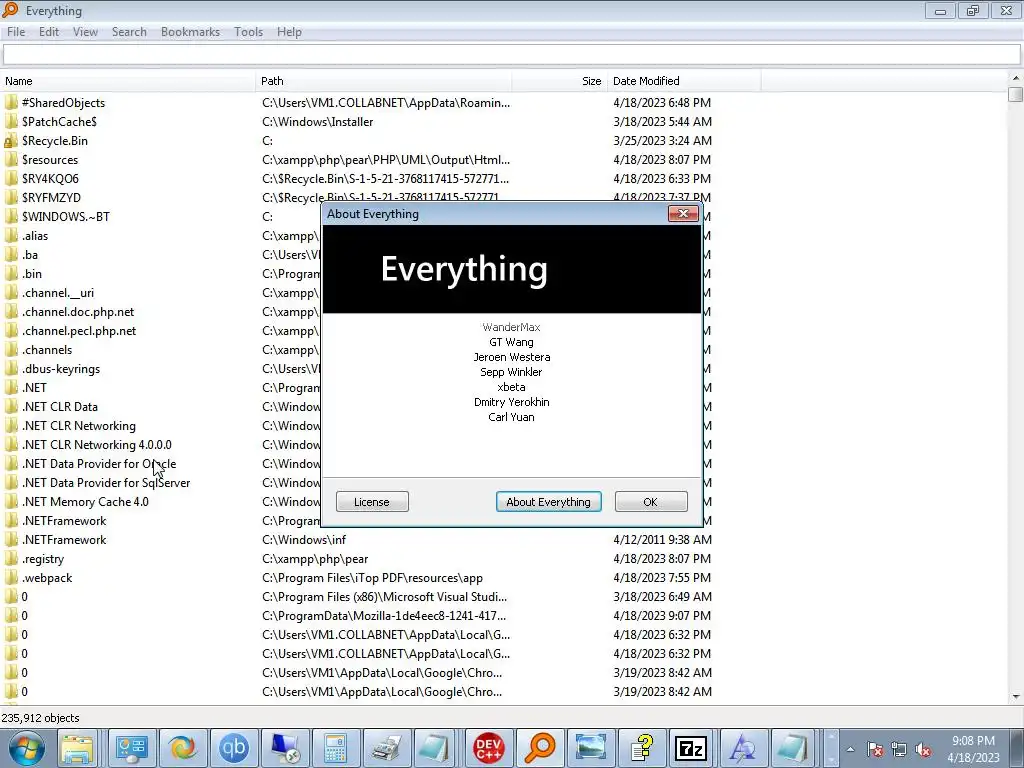Click the vertical scrollbar thumb
1024x768 pixels.
[x=1016, y=94]
